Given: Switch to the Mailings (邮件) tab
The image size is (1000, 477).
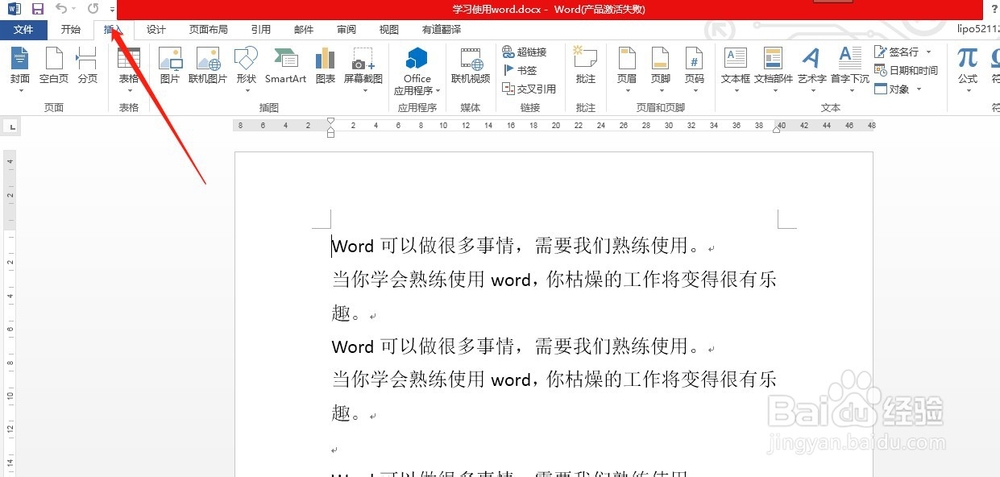Looking at the screenshot, I should 304,29.
